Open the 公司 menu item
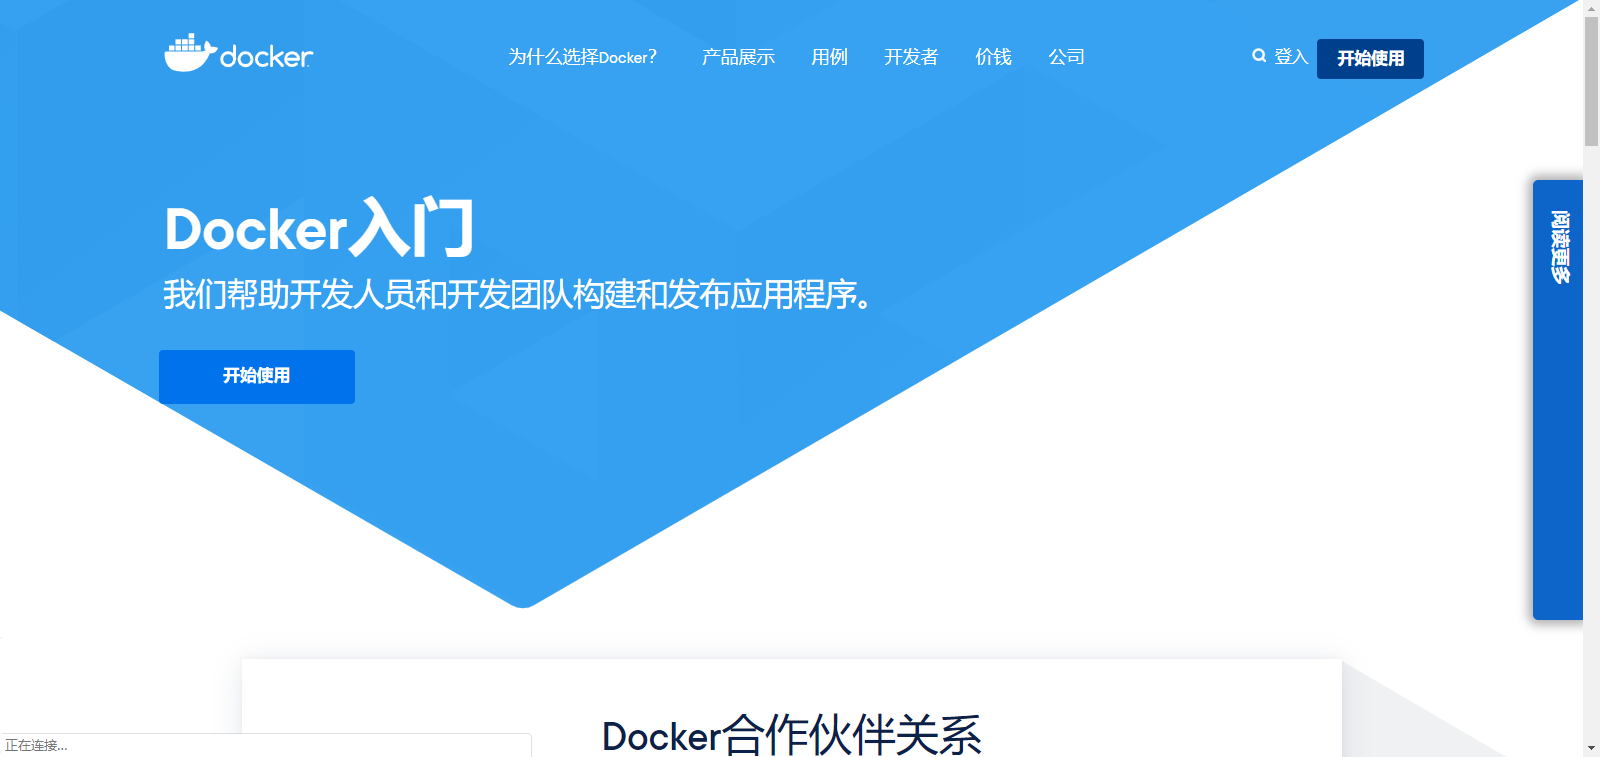The image size is (1600, 757). (1066, 57)
